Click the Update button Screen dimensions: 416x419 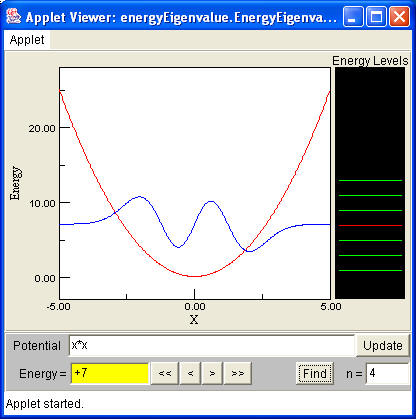point(383,346)
